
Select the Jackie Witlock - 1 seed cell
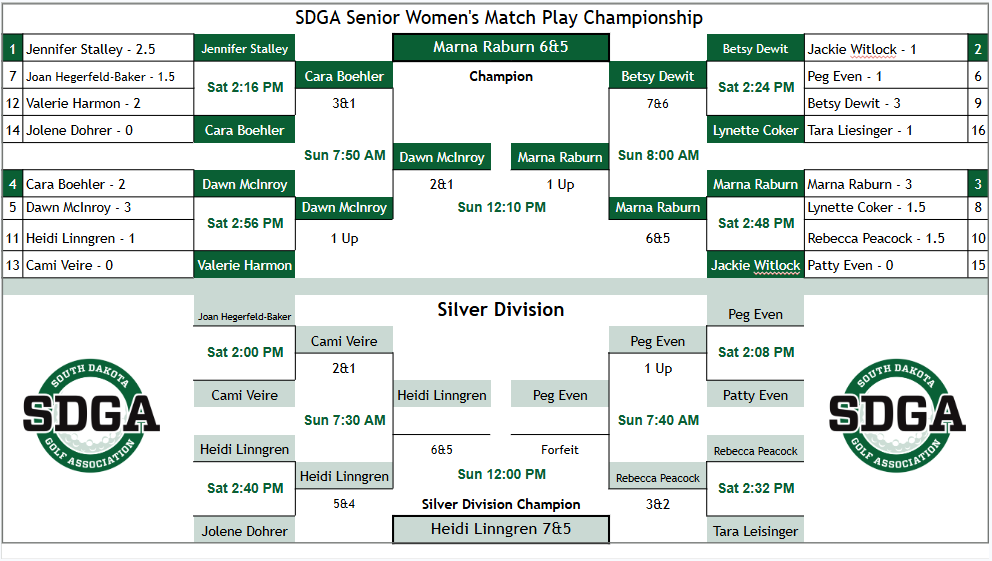coord(886,48)
